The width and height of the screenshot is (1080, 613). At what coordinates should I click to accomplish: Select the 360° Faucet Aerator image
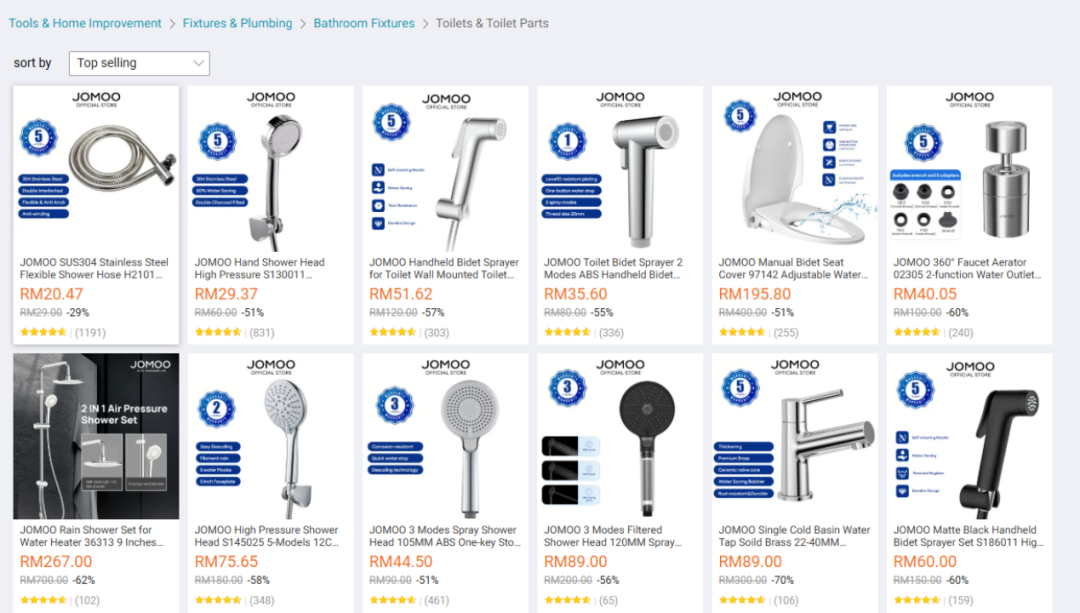click(x=970, y=169)
